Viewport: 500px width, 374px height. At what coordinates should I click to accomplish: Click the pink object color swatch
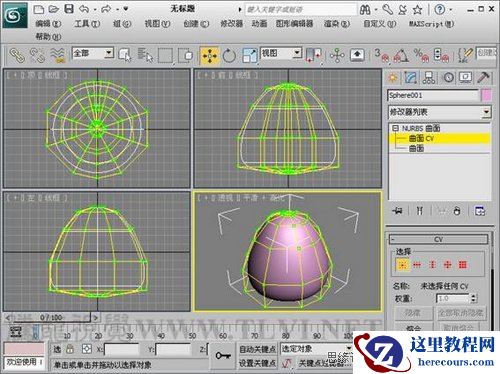click(x=487, y=96)
